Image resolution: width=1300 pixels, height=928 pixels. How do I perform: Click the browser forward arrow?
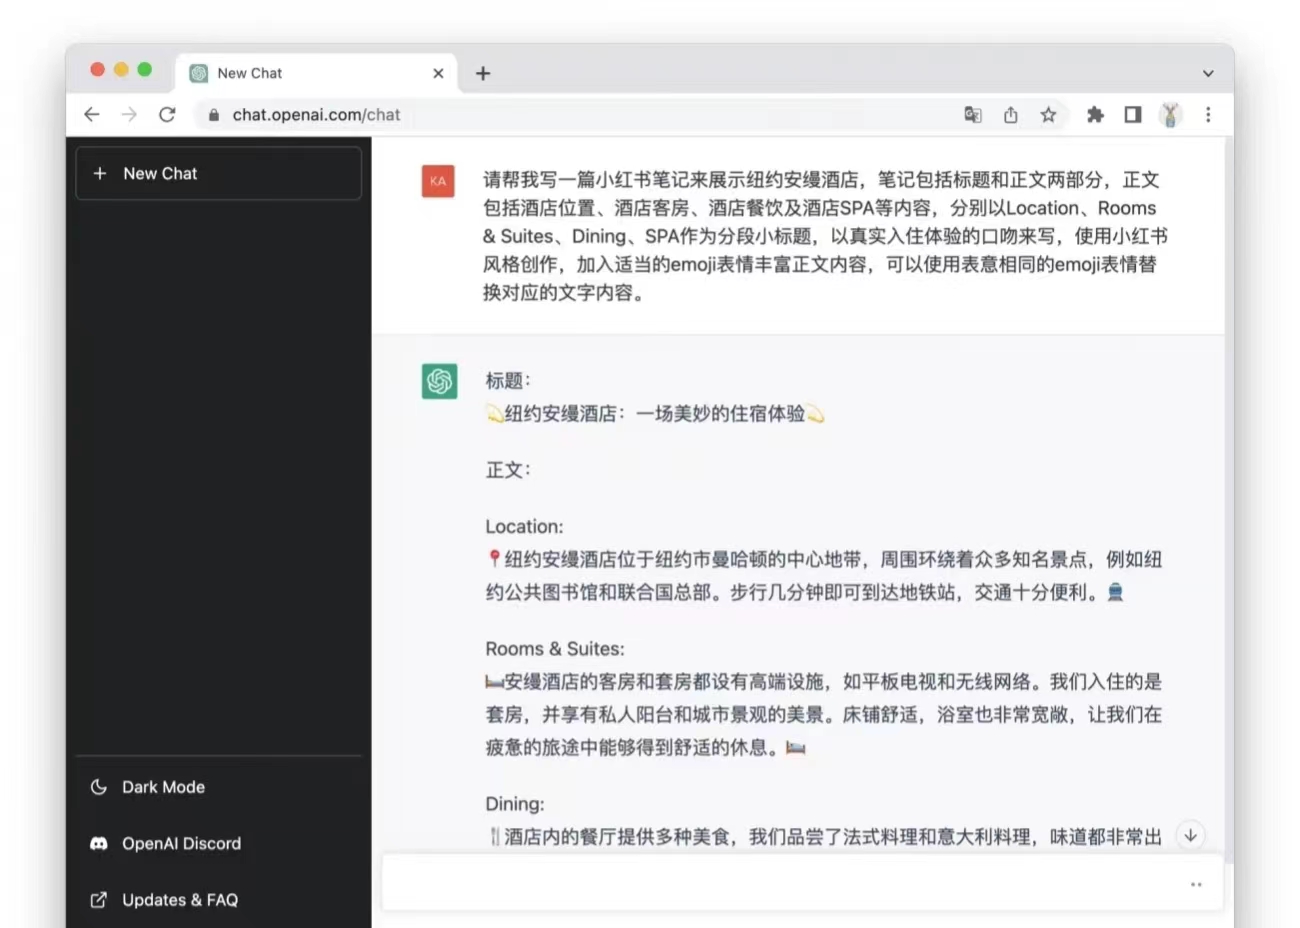coord(129,115)
